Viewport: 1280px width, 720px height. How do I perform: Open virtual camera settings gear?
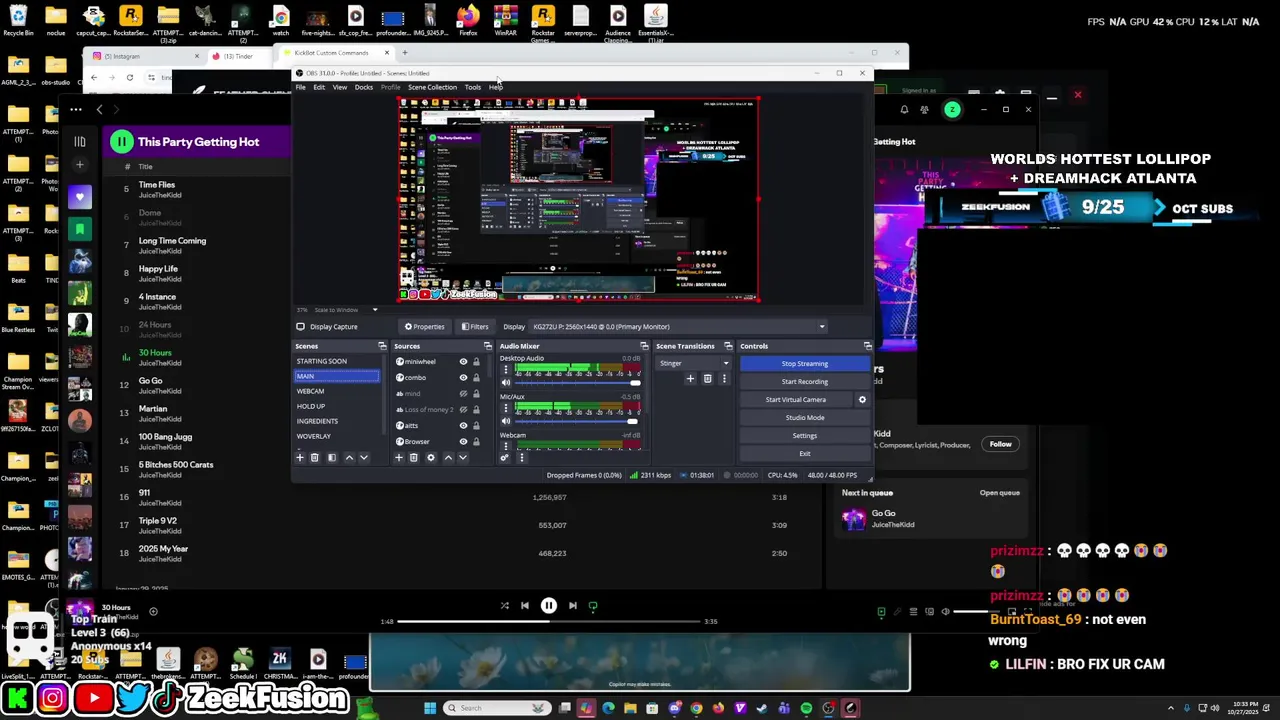[862, 400]
